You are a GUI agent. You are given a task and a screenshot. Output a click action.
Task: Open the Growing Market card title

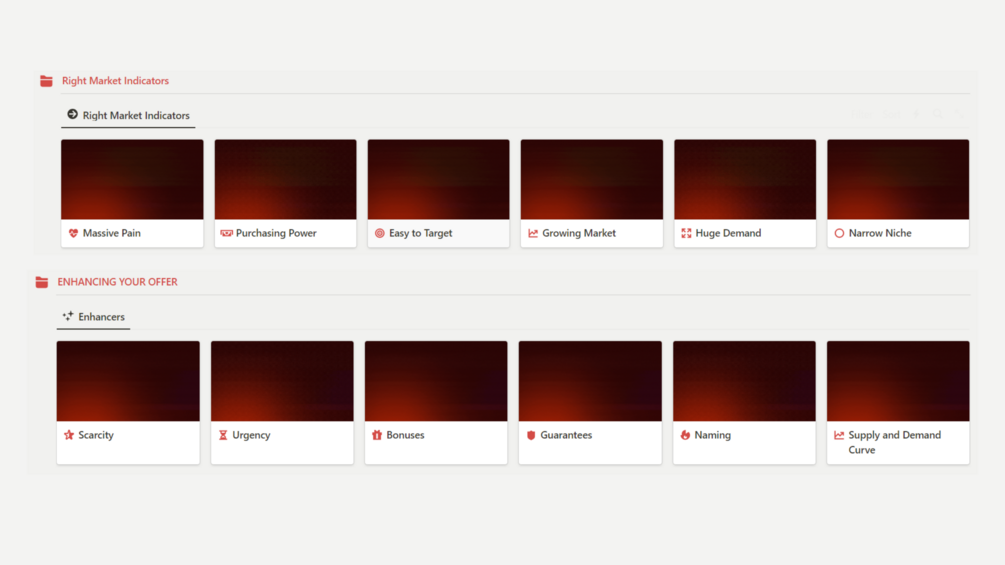coord(579,233)
